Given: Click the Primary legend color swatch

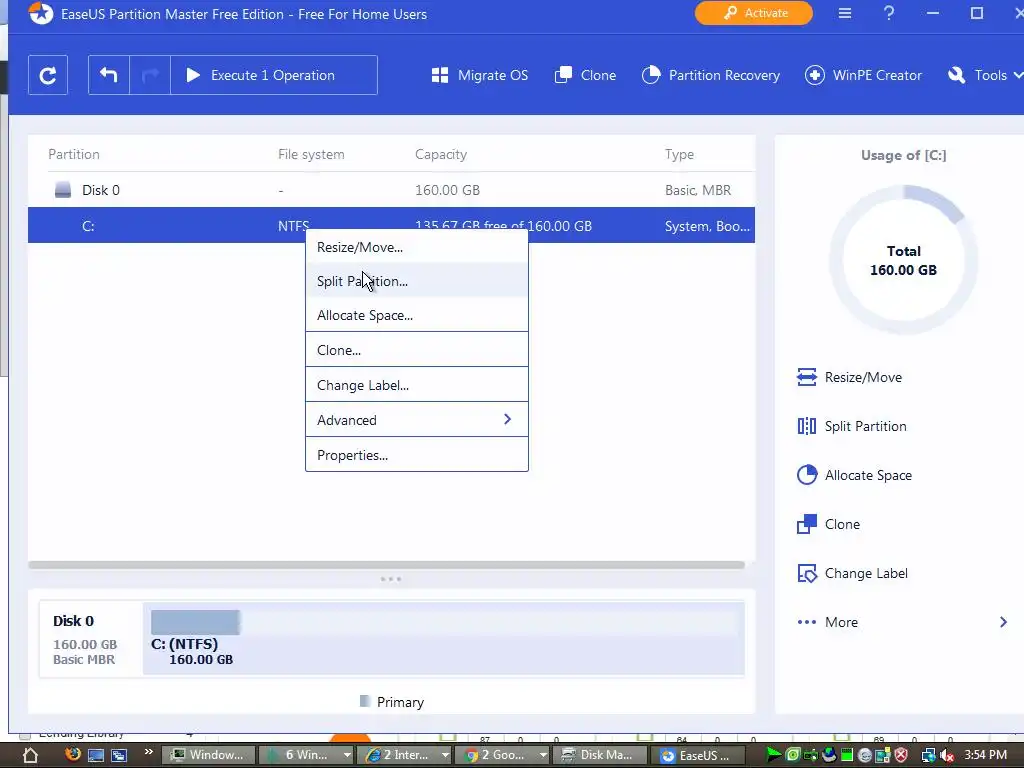Looking at the screenshot, I should pyautogui.click(x=365, y=701).
